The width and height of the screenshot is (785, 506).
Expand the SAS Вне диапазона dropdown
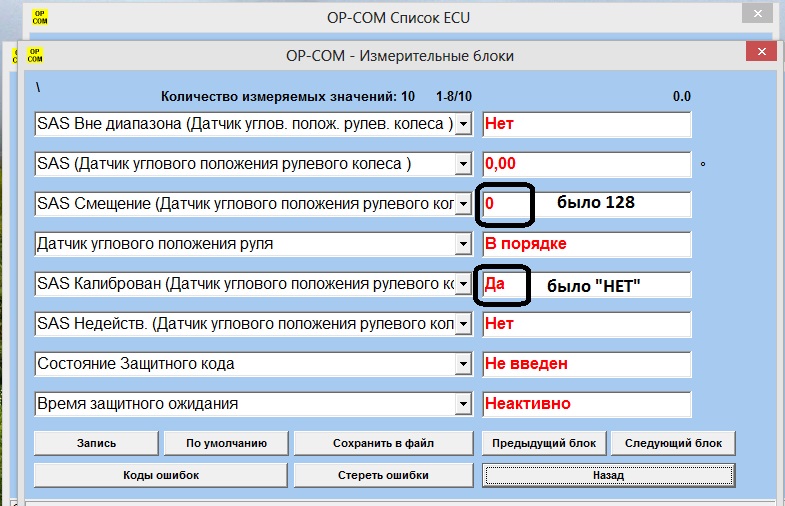pos(463,124)
